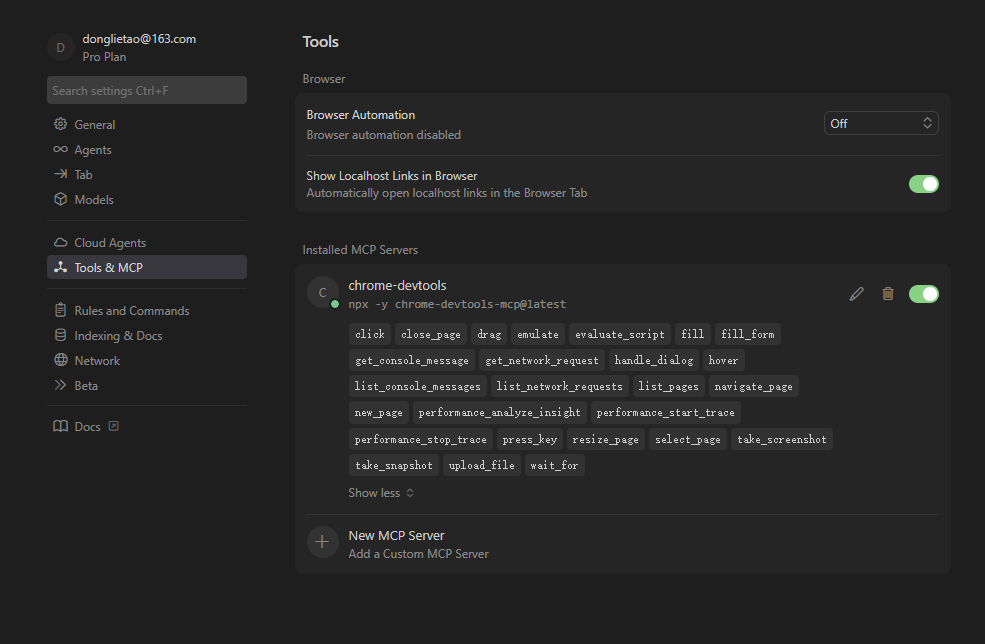985x644 pixels.
Task: Click the General gear icon in sidebar
Action: point(61,125)
